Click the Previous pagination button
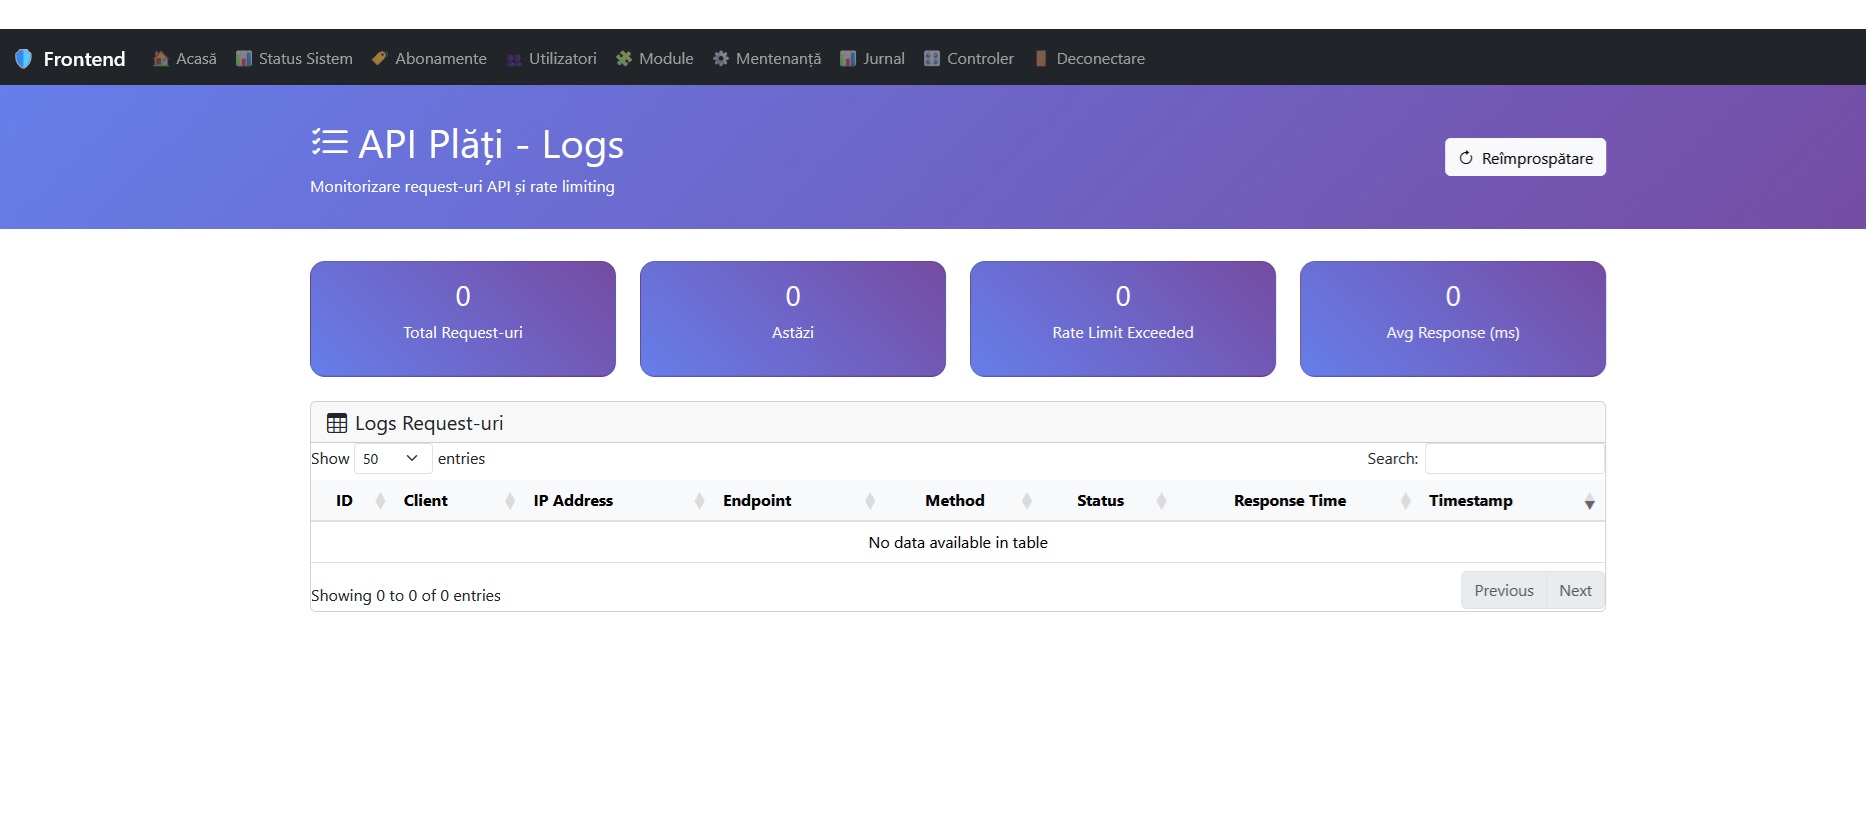The width and height of the screenshot is (1866, 818). click(x=1503, y=591)
